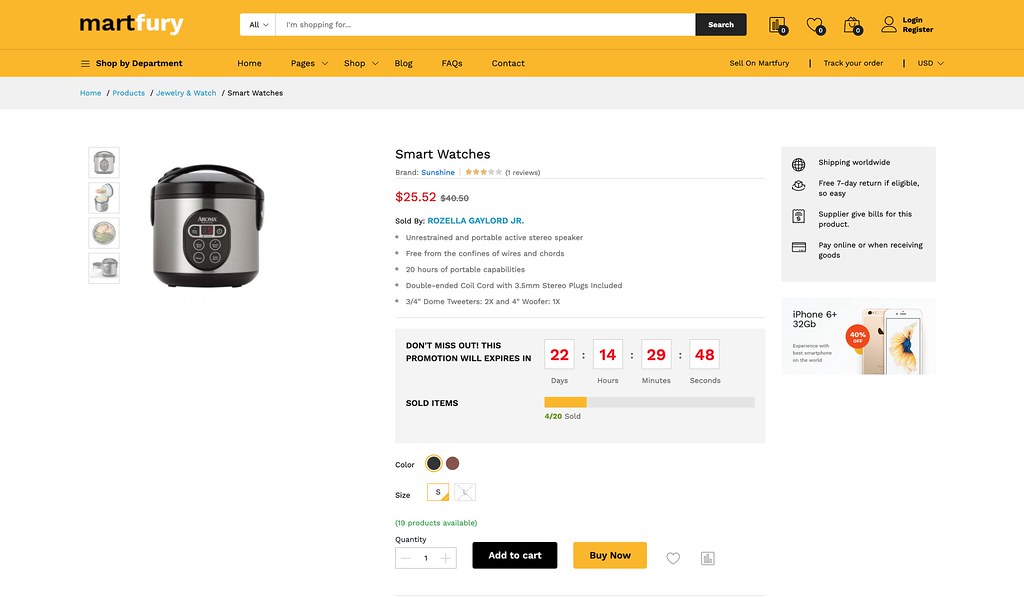Image resolution: width=1024 pixels, height=598 pixels.
Task: Expand the USD currency dropdown
Action: 930,63
